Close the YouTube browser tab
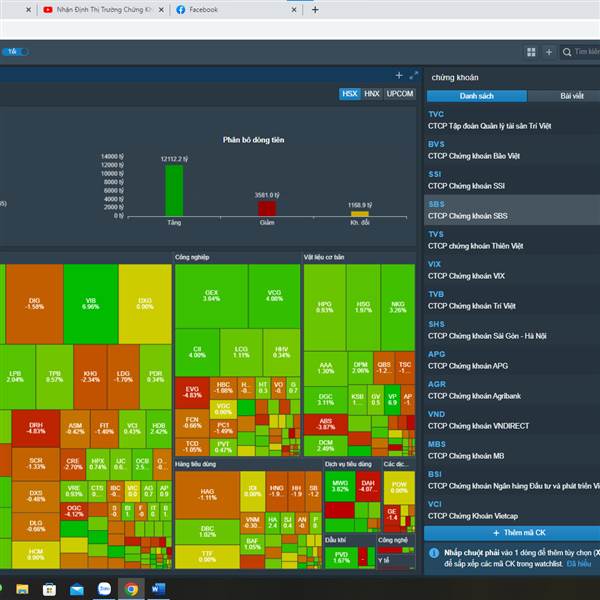Image resolution: width=600 pixels, height=600 pixels. tap(161, 10)
